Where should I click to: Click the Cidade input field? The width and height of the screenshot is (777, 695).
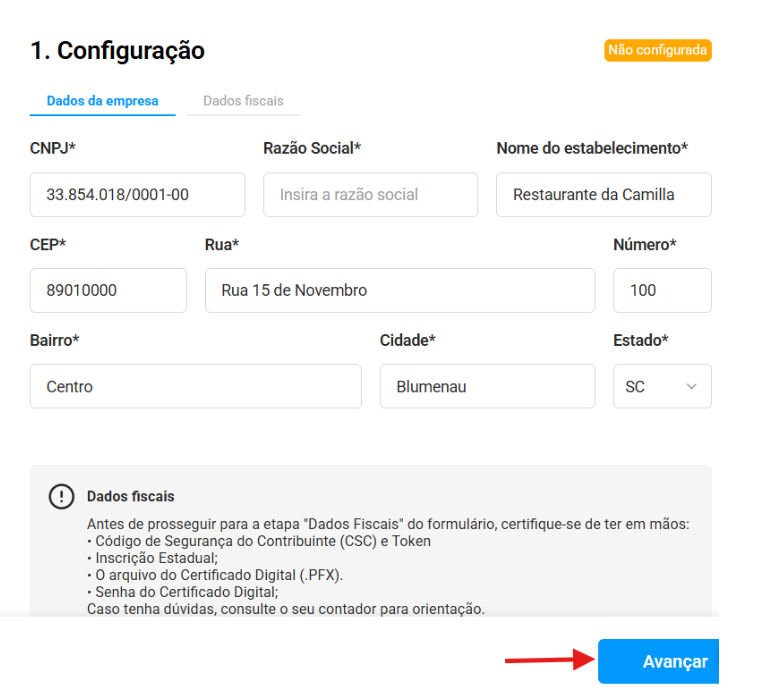tap(486, 387)
